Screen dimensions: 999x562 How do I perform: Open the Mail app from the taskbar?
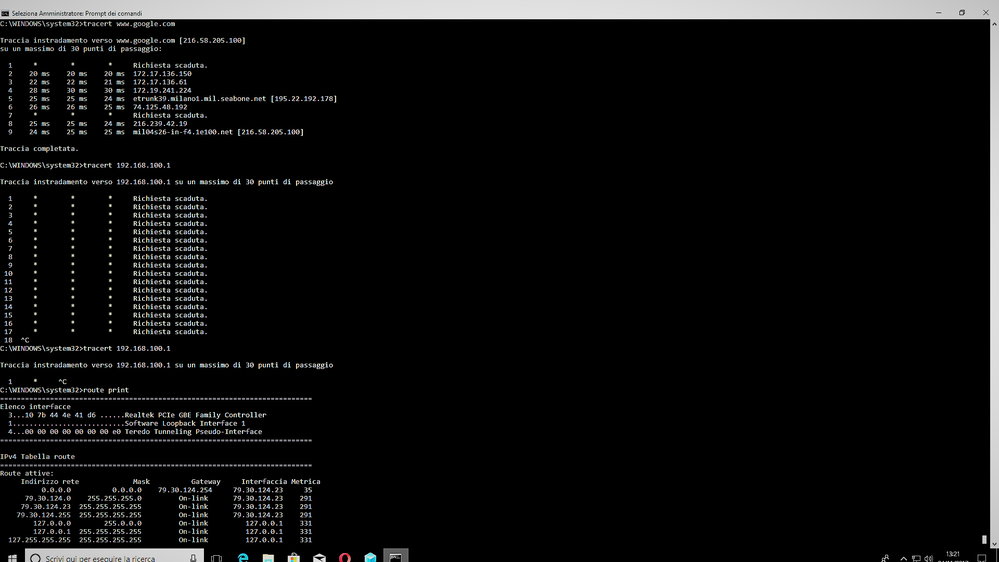tap(319, 558)
